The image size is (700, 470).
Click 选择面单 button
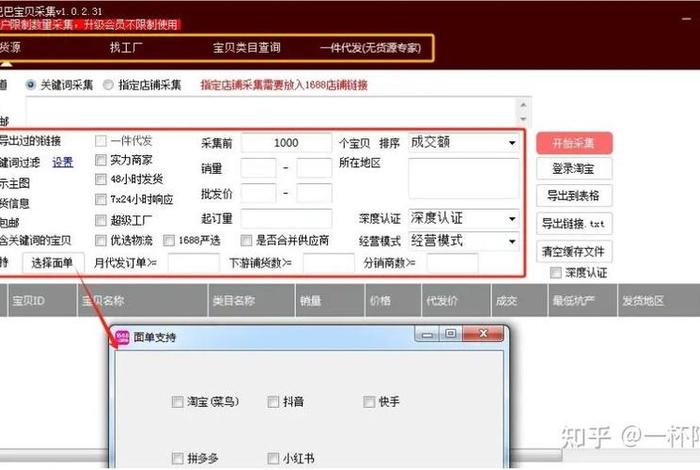pos(53,263)
